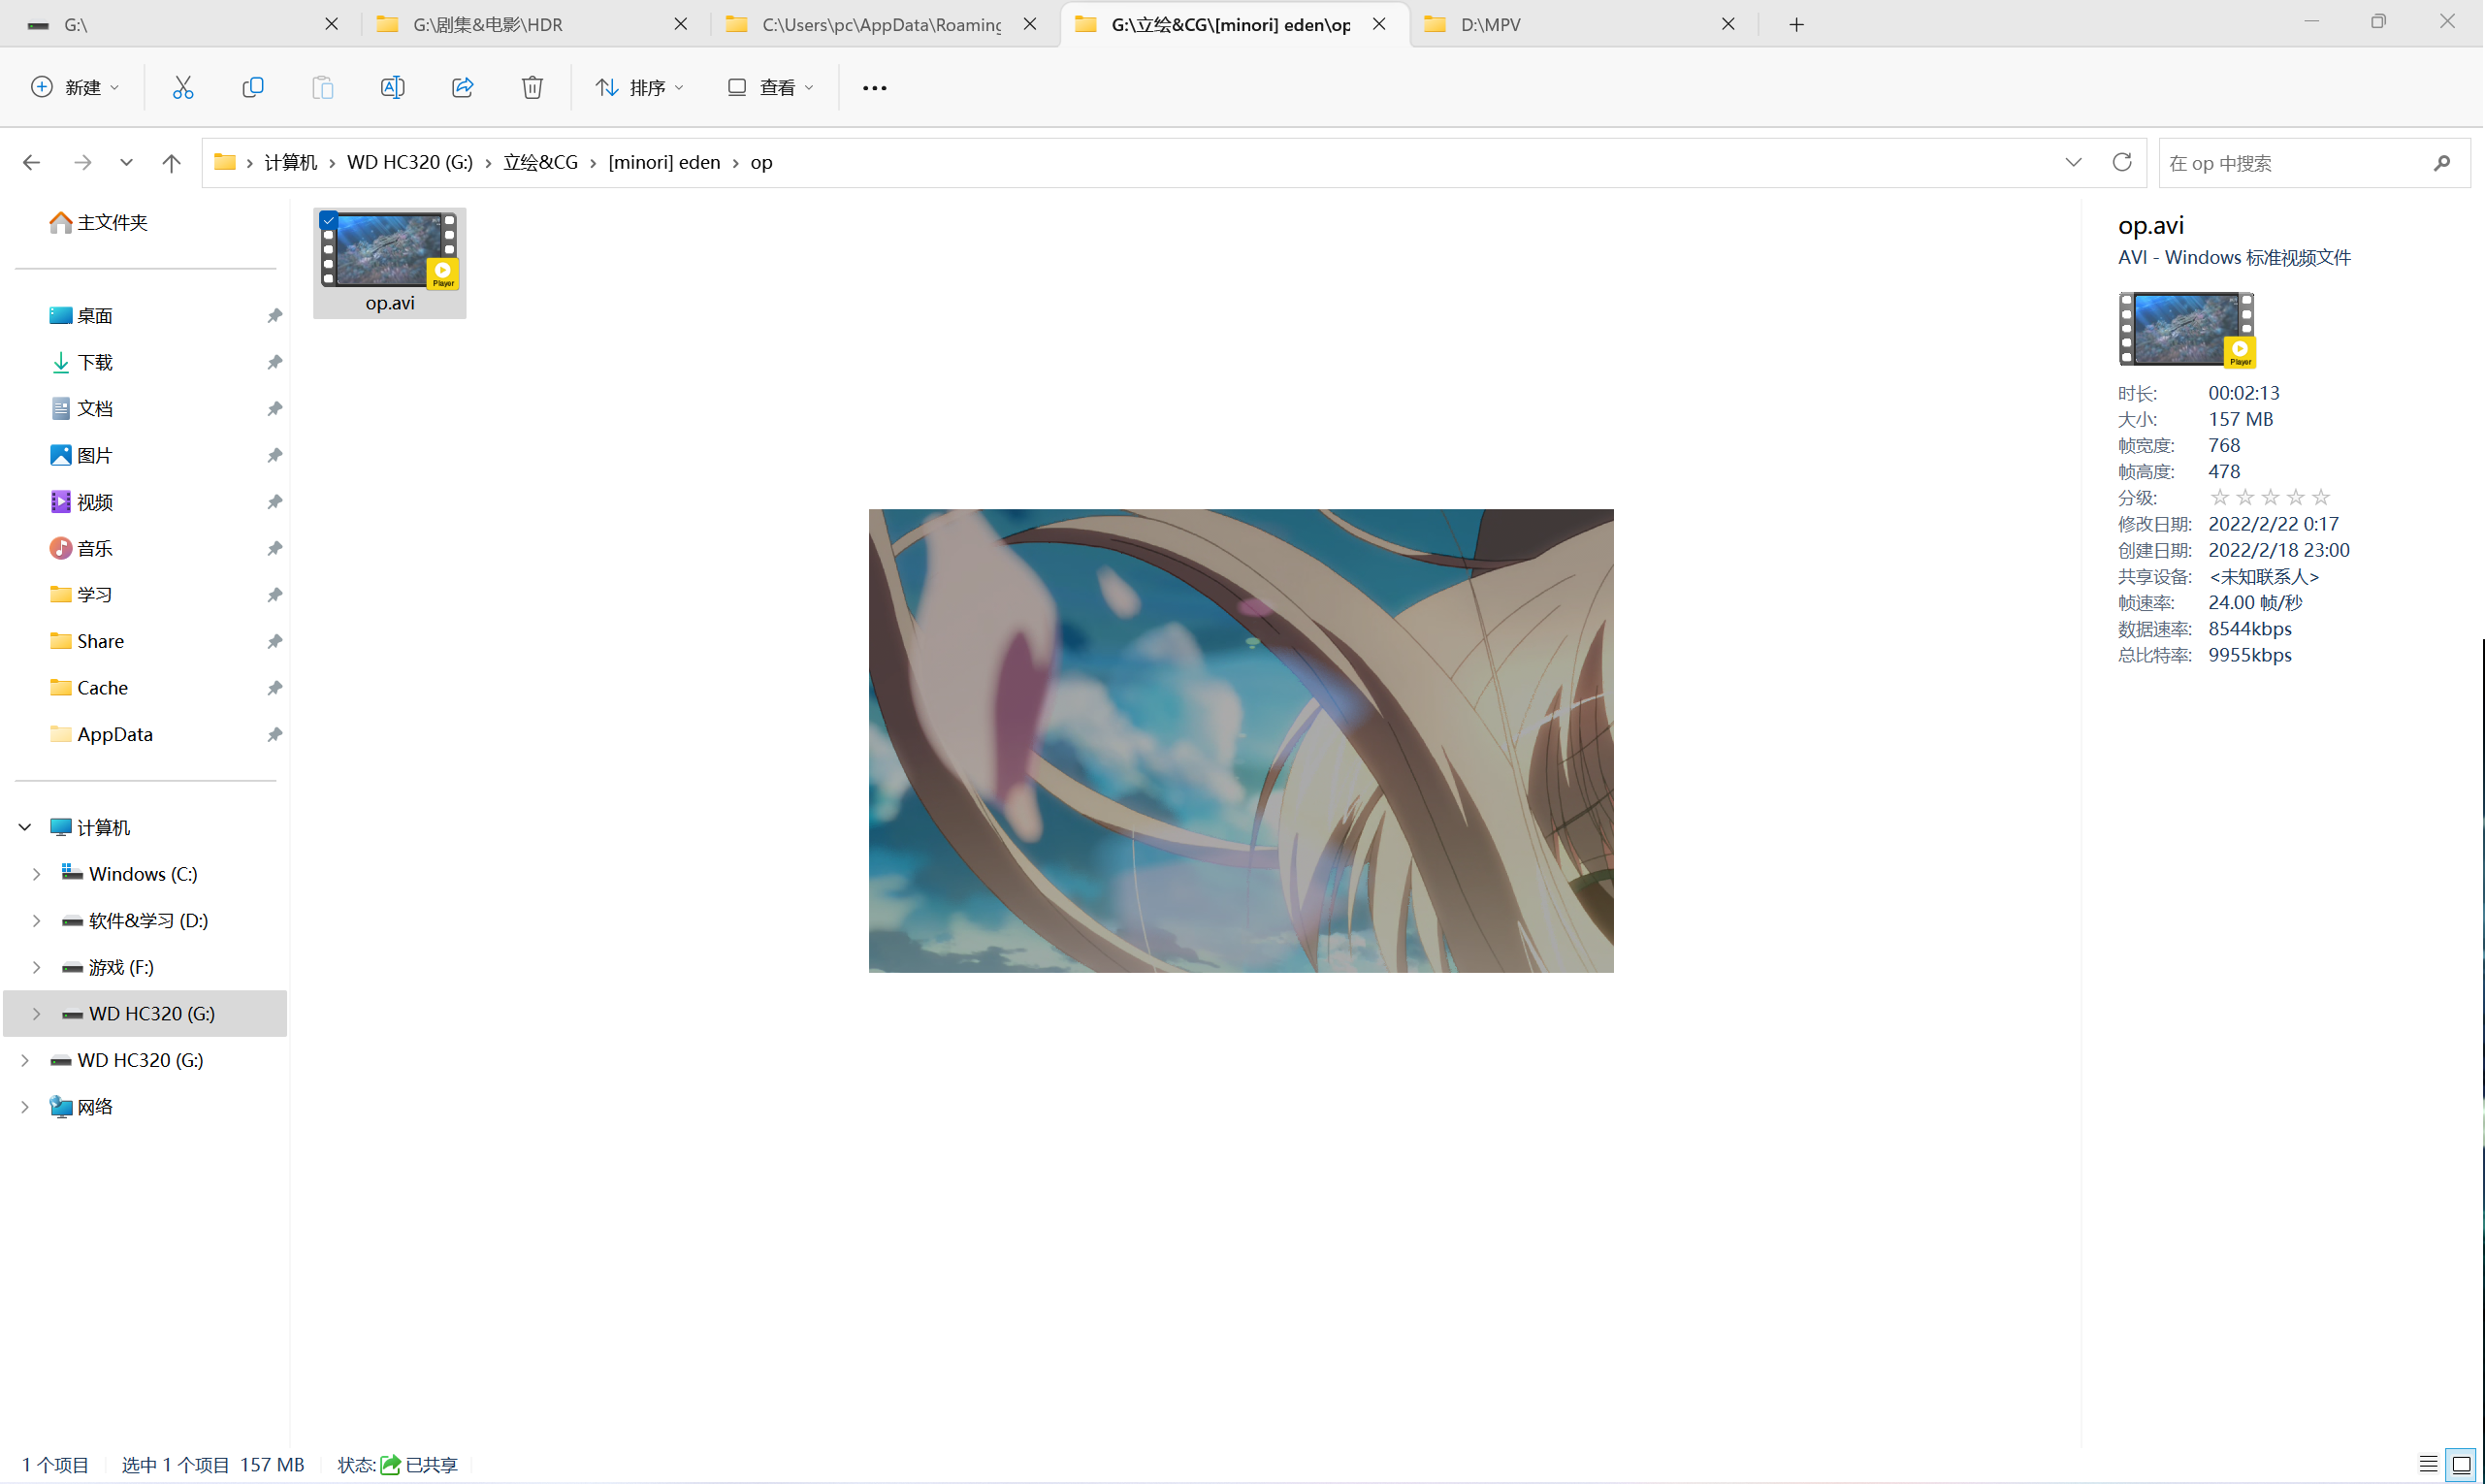2485x1484 pixels.
Task: Open the 排序 (Sort) dropdown
Action: click(639, 87)
